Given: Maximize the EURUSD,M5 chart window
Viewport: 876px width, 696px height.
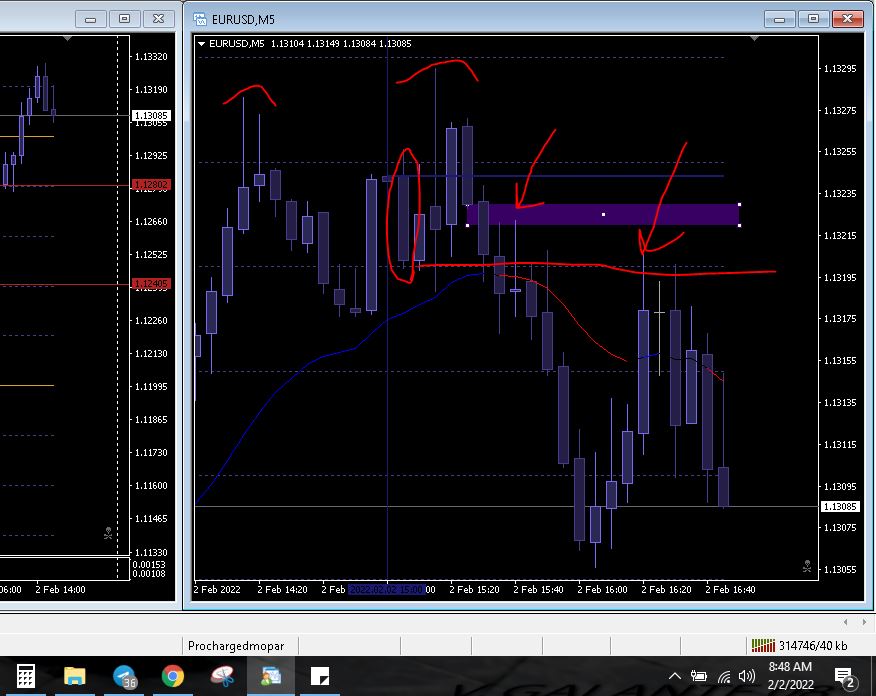Looking at the screenshot, I should coord(813,19).
